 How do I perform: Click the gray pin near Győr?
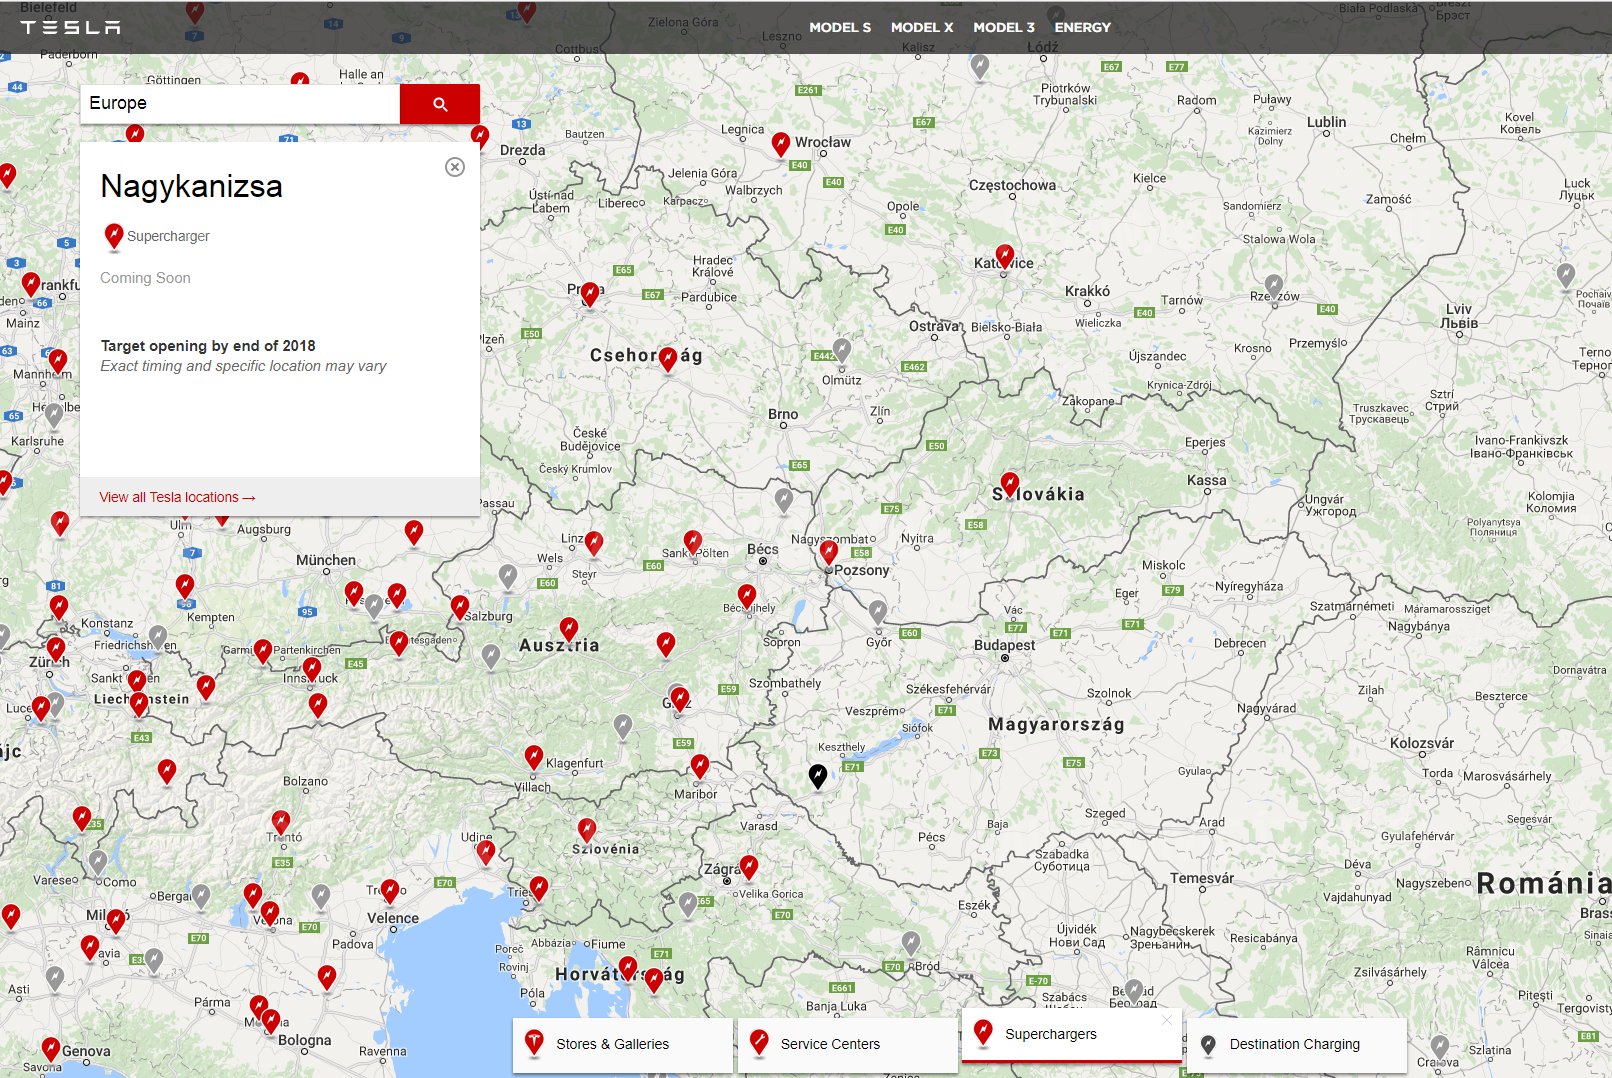(x=878, y=610)
